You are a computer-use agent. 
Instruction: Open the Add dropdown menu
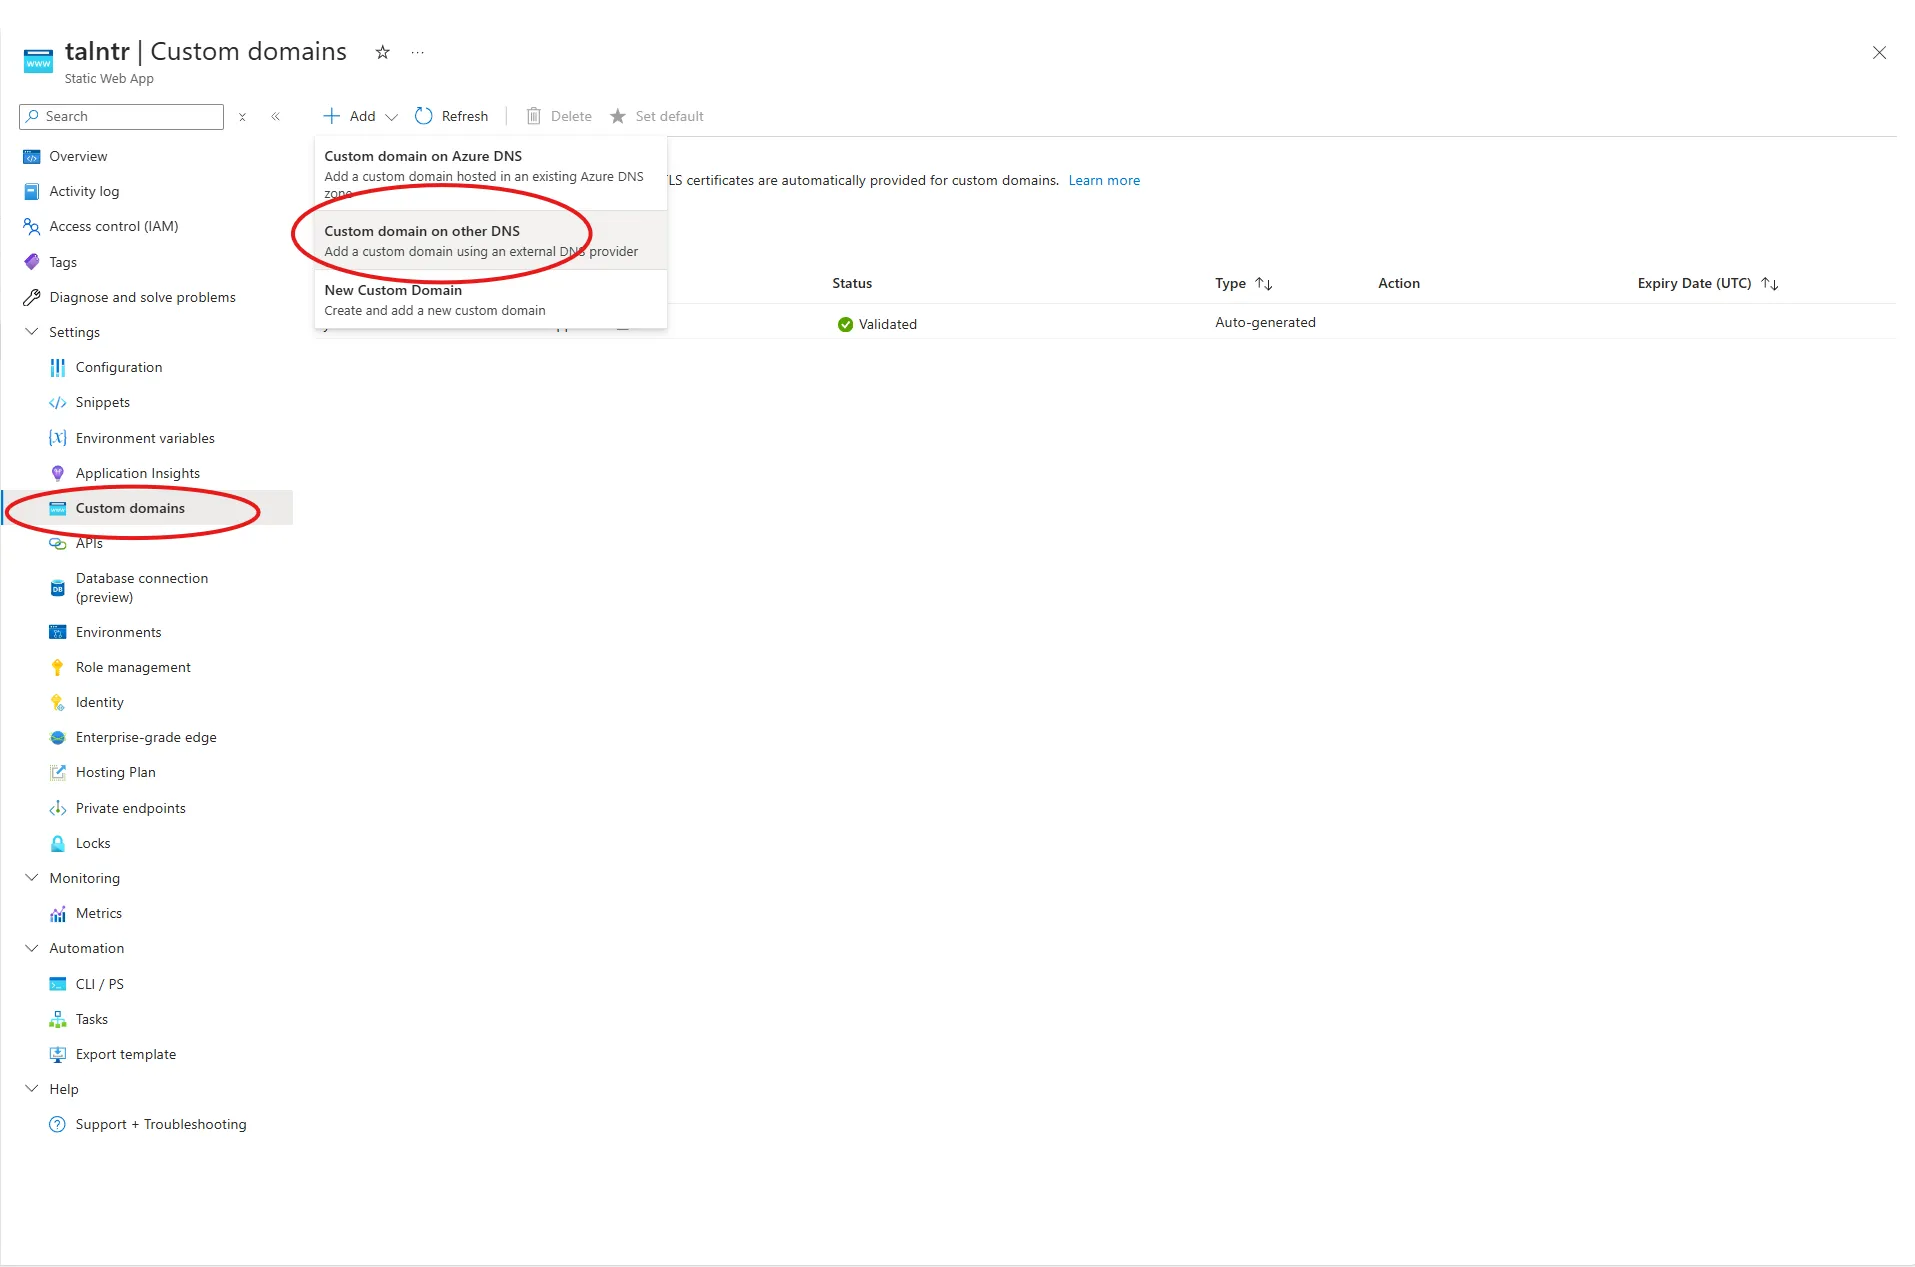pyautogui.click(x=360, y=116)
